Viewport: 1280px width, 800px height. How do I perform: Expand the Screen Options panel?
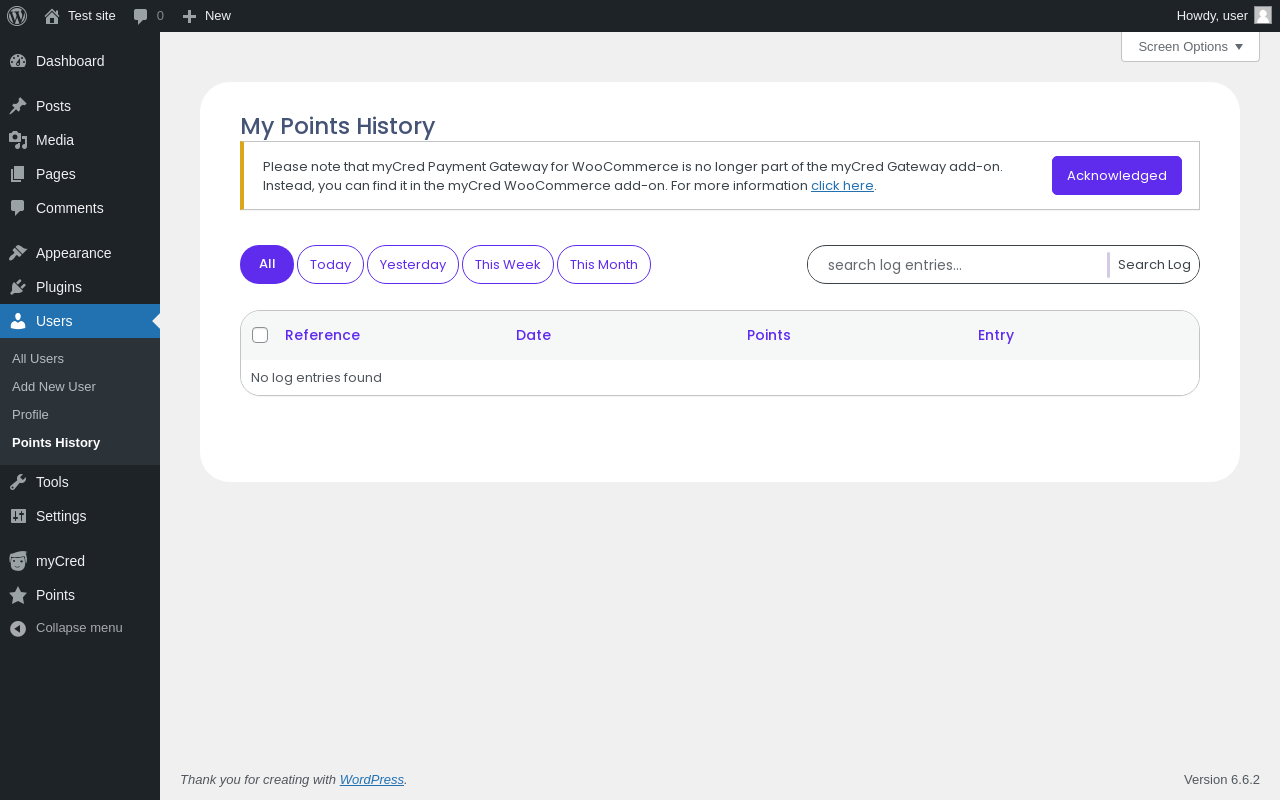click(1190, 47)
